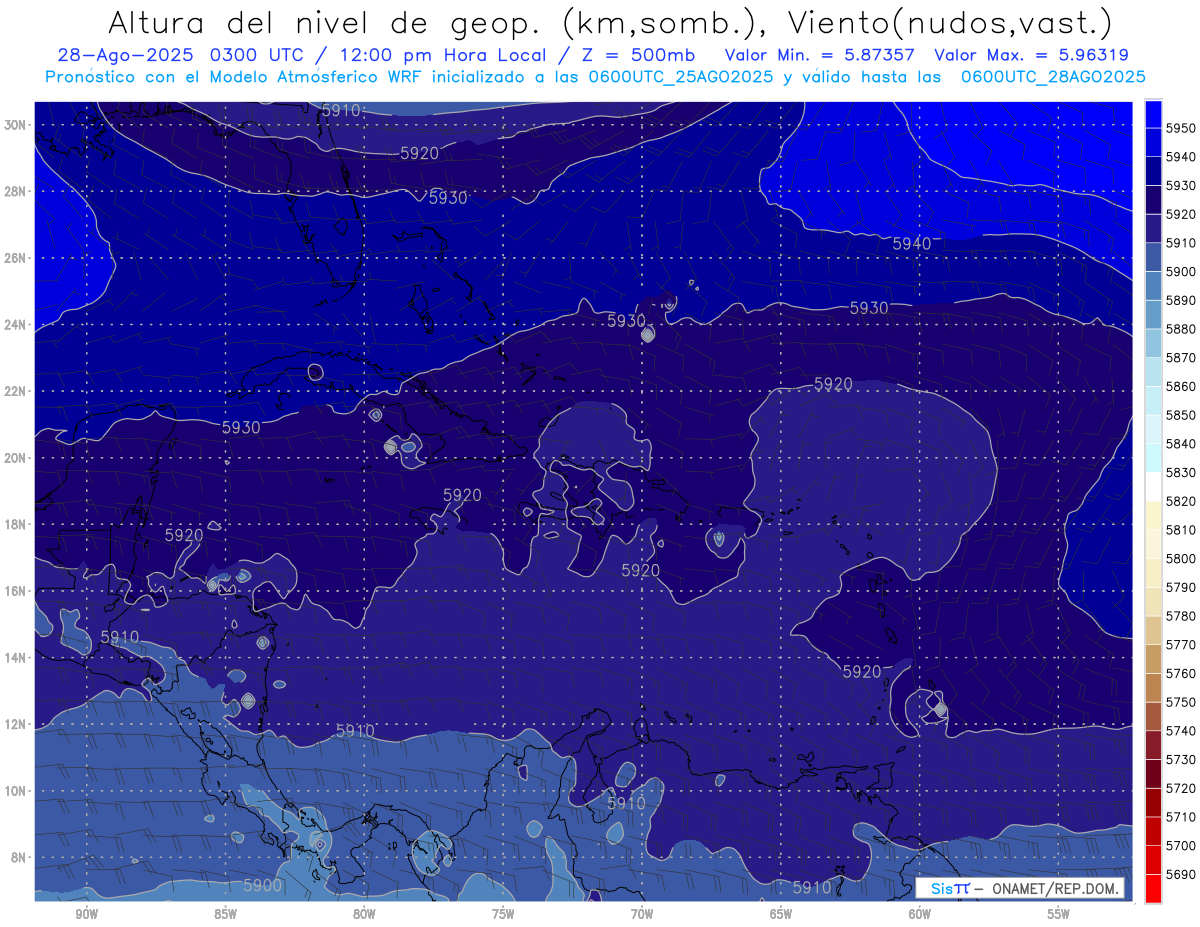The width and height of the screenshot is (1200, 927).
Task: Click the 60W longitude axis label
Action: click(x=920, y=914)
